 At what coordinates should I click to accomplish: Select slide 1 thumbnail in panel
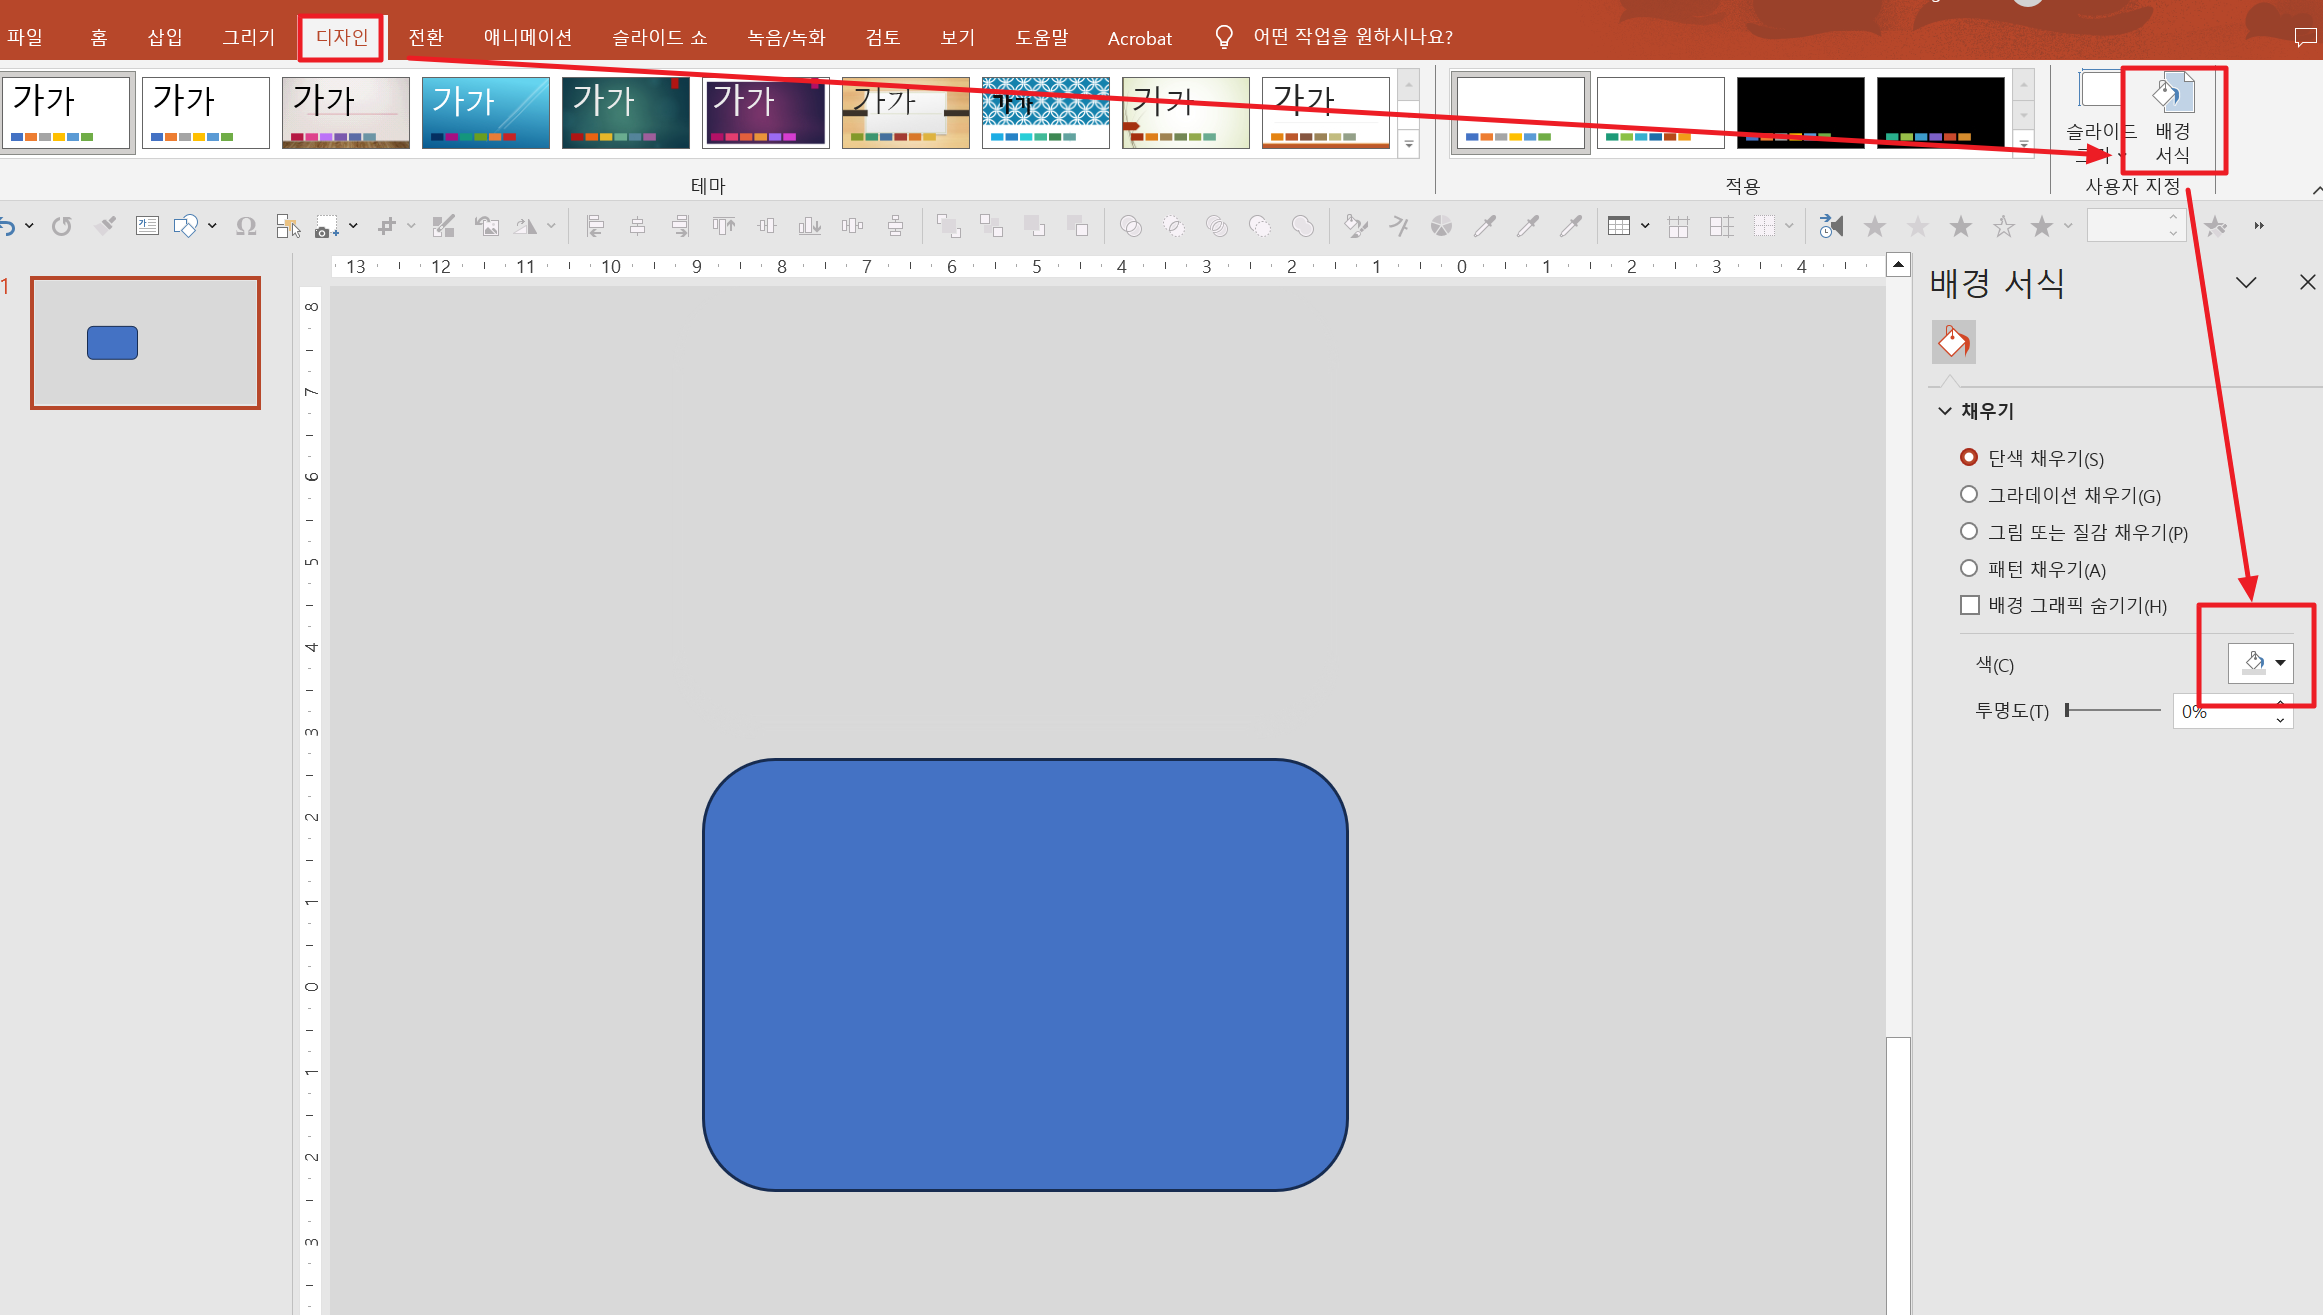(x=146, y=343)
